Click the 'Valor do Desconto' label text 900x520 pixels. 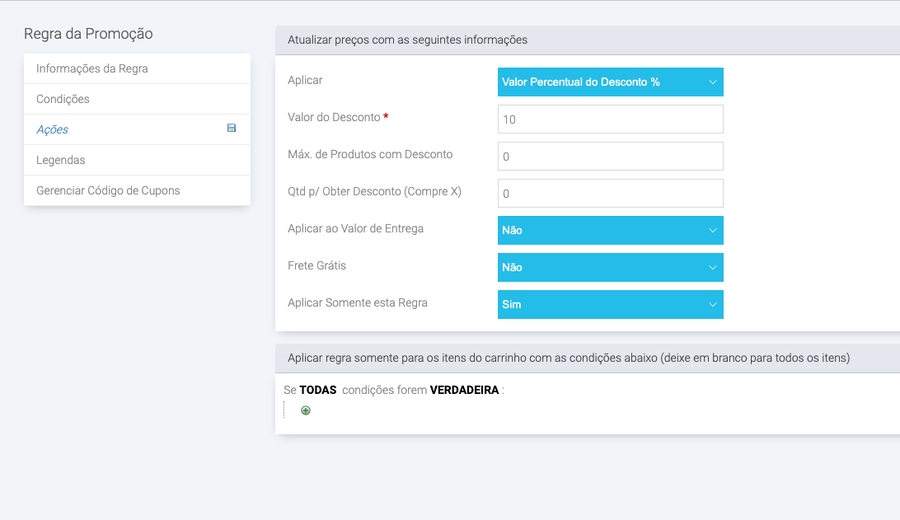coord(334,118)
